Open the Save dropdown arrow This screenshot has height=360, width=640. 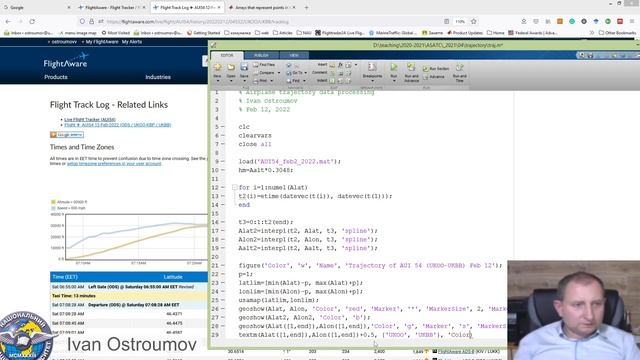(x=244, y=81)
